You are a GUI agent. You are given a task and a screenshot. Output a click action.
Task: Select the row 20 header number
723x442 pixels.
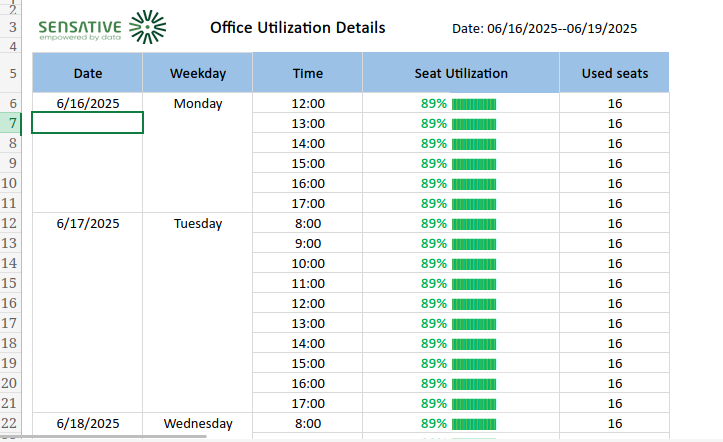click(12, 383)
